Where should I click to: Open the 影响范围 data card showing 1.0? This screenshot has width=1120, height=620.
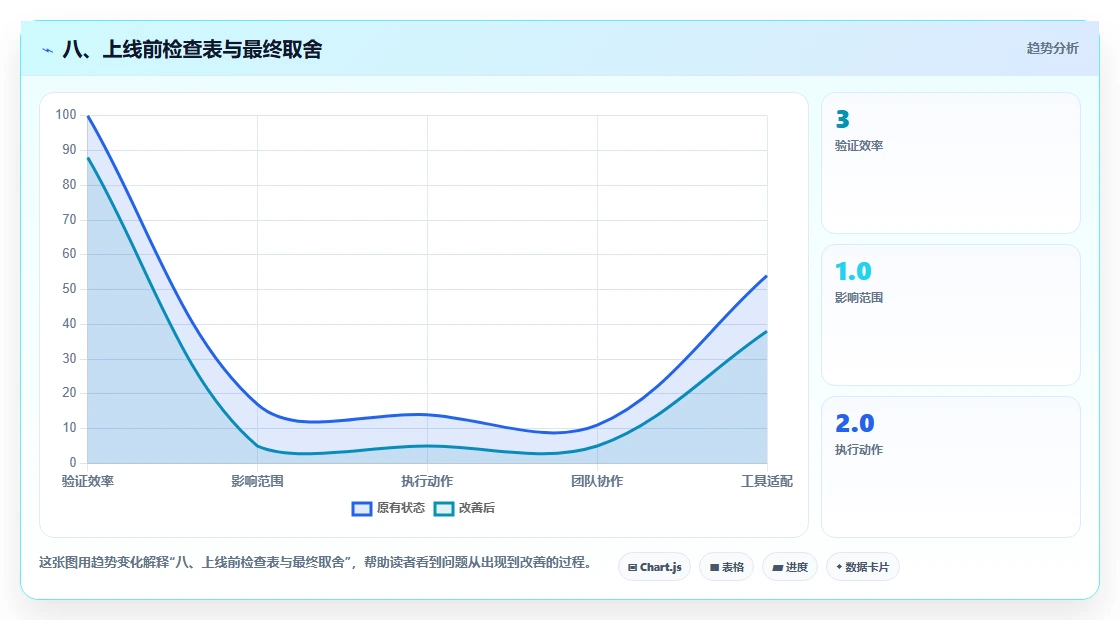tap(951, 315)
